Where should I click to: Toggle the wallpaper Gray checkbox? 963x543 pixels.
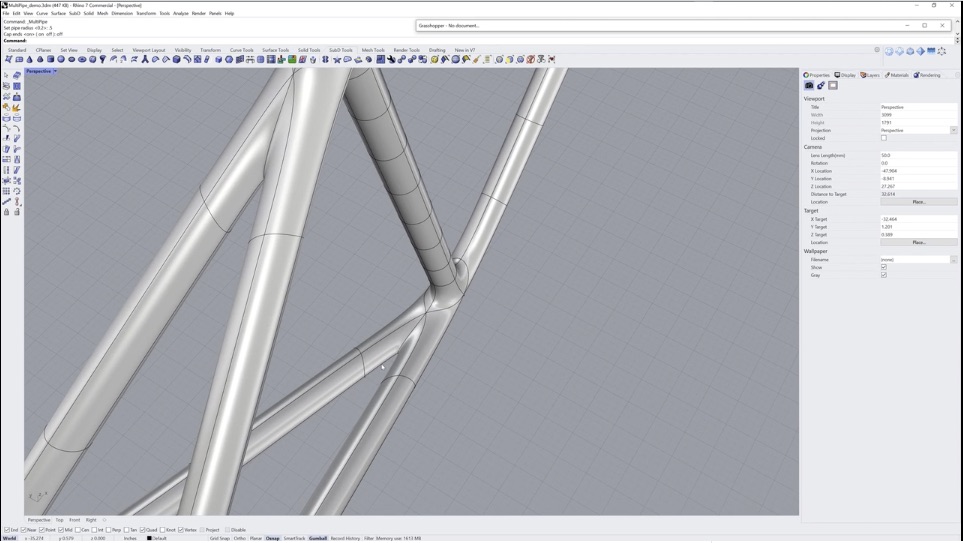[884, 275]
